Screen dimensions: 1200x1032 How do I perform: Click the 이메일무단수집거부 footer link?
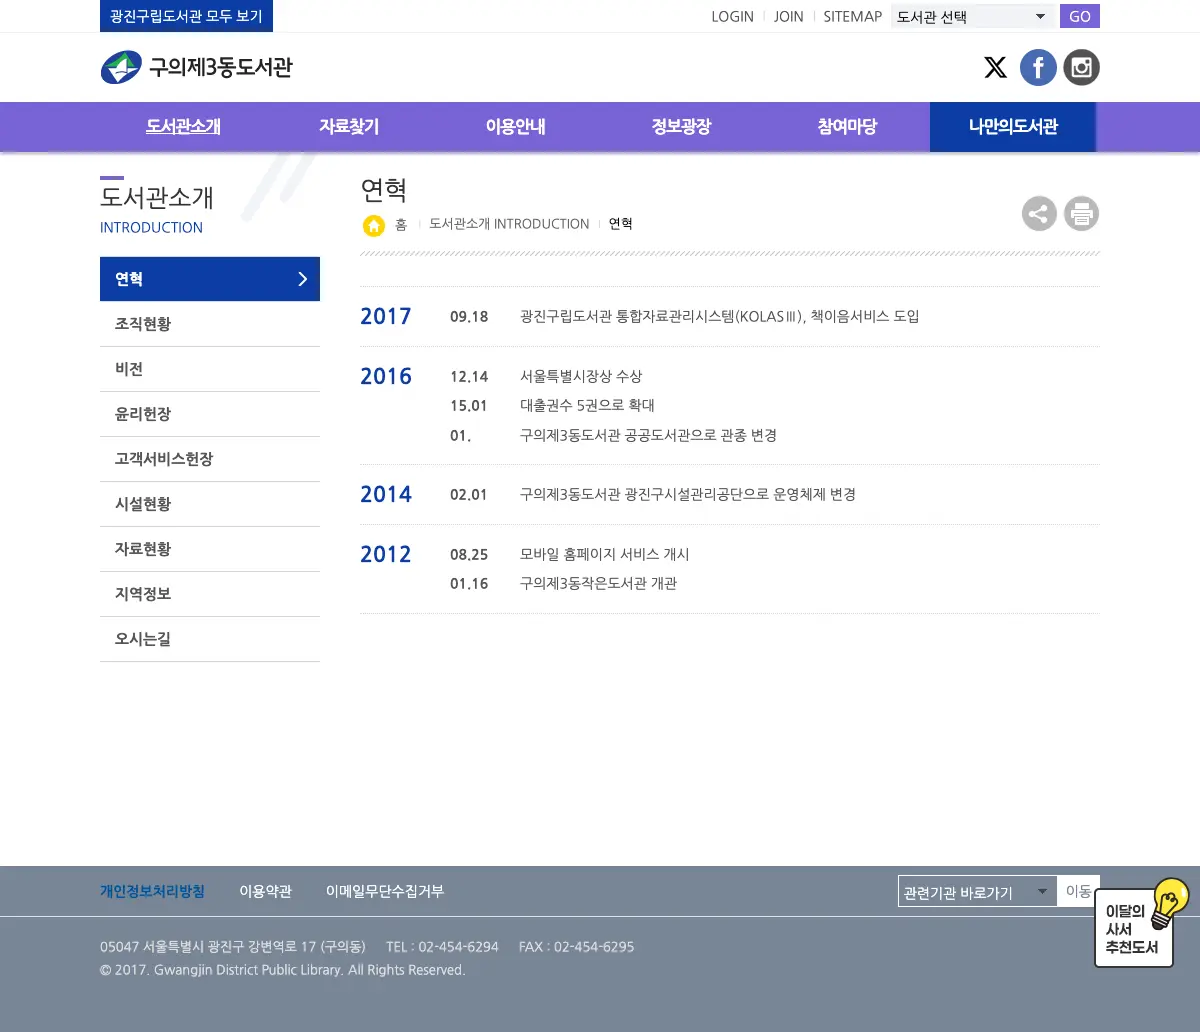click(x=385, y=891)
